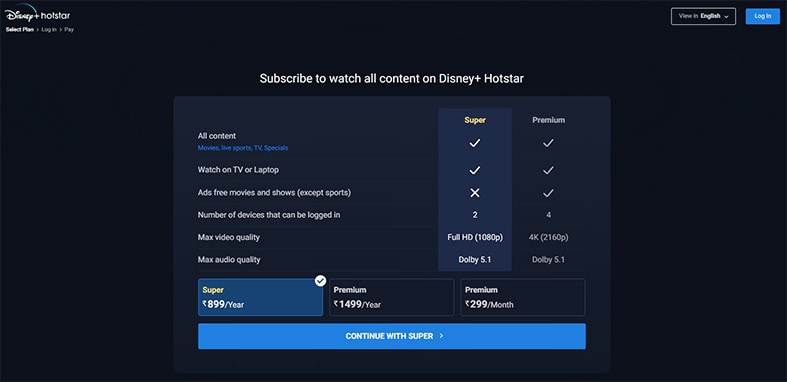Click the Pay breadcrumb step

tap(69, 30)
